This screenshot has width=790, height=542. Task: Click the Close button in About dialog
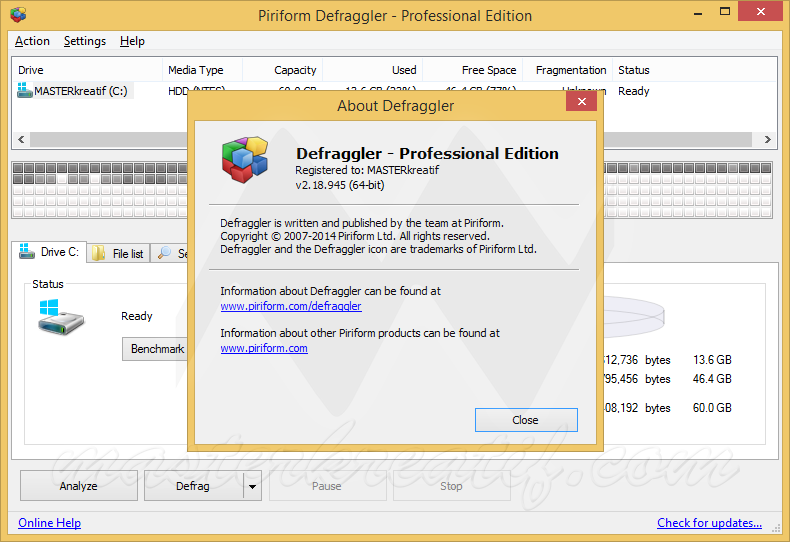pyautogui.click(x=526, y=420)
